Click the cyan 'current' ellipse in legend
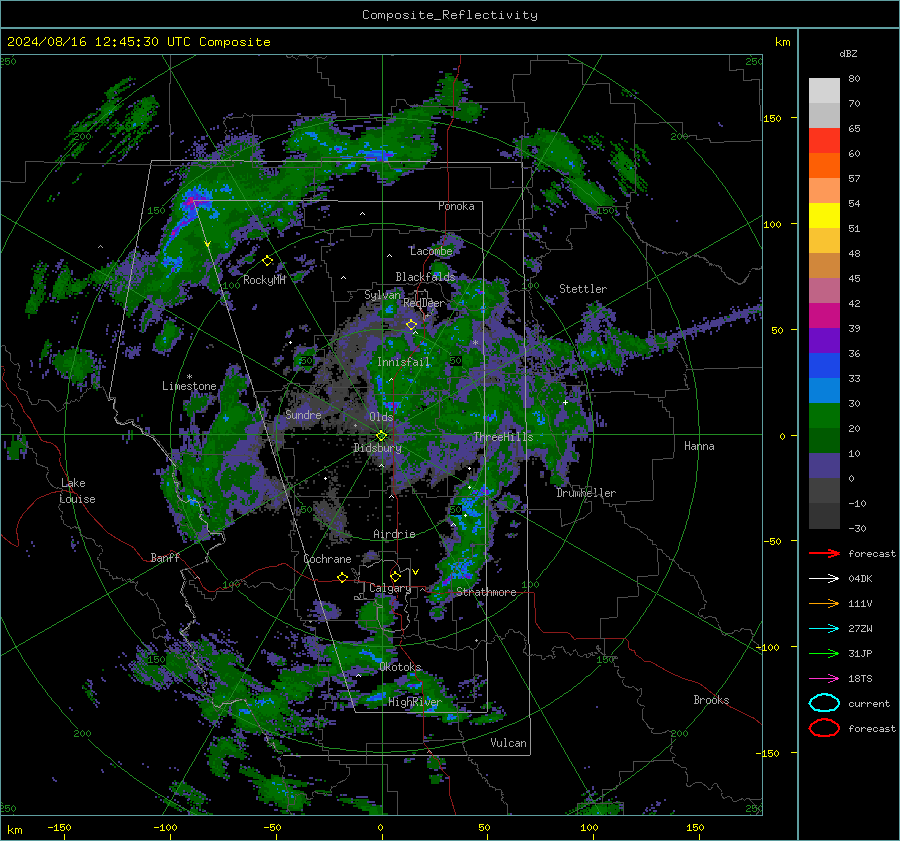The width and height of the screenshot is (900, 841). [x=824, y=703]
